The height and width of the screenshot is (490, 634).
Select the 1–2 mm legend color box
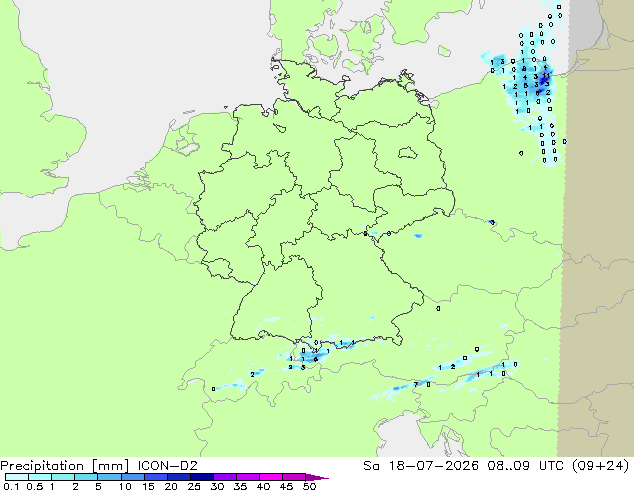pos(63,477)
